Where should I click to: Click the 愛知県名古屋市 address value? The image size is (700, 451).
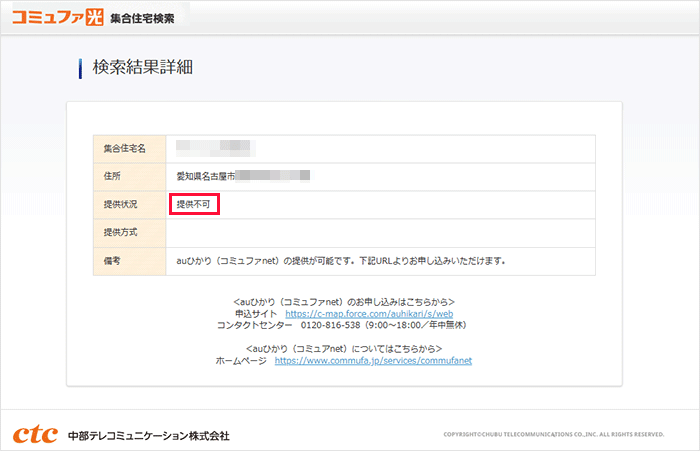[206, 176]
